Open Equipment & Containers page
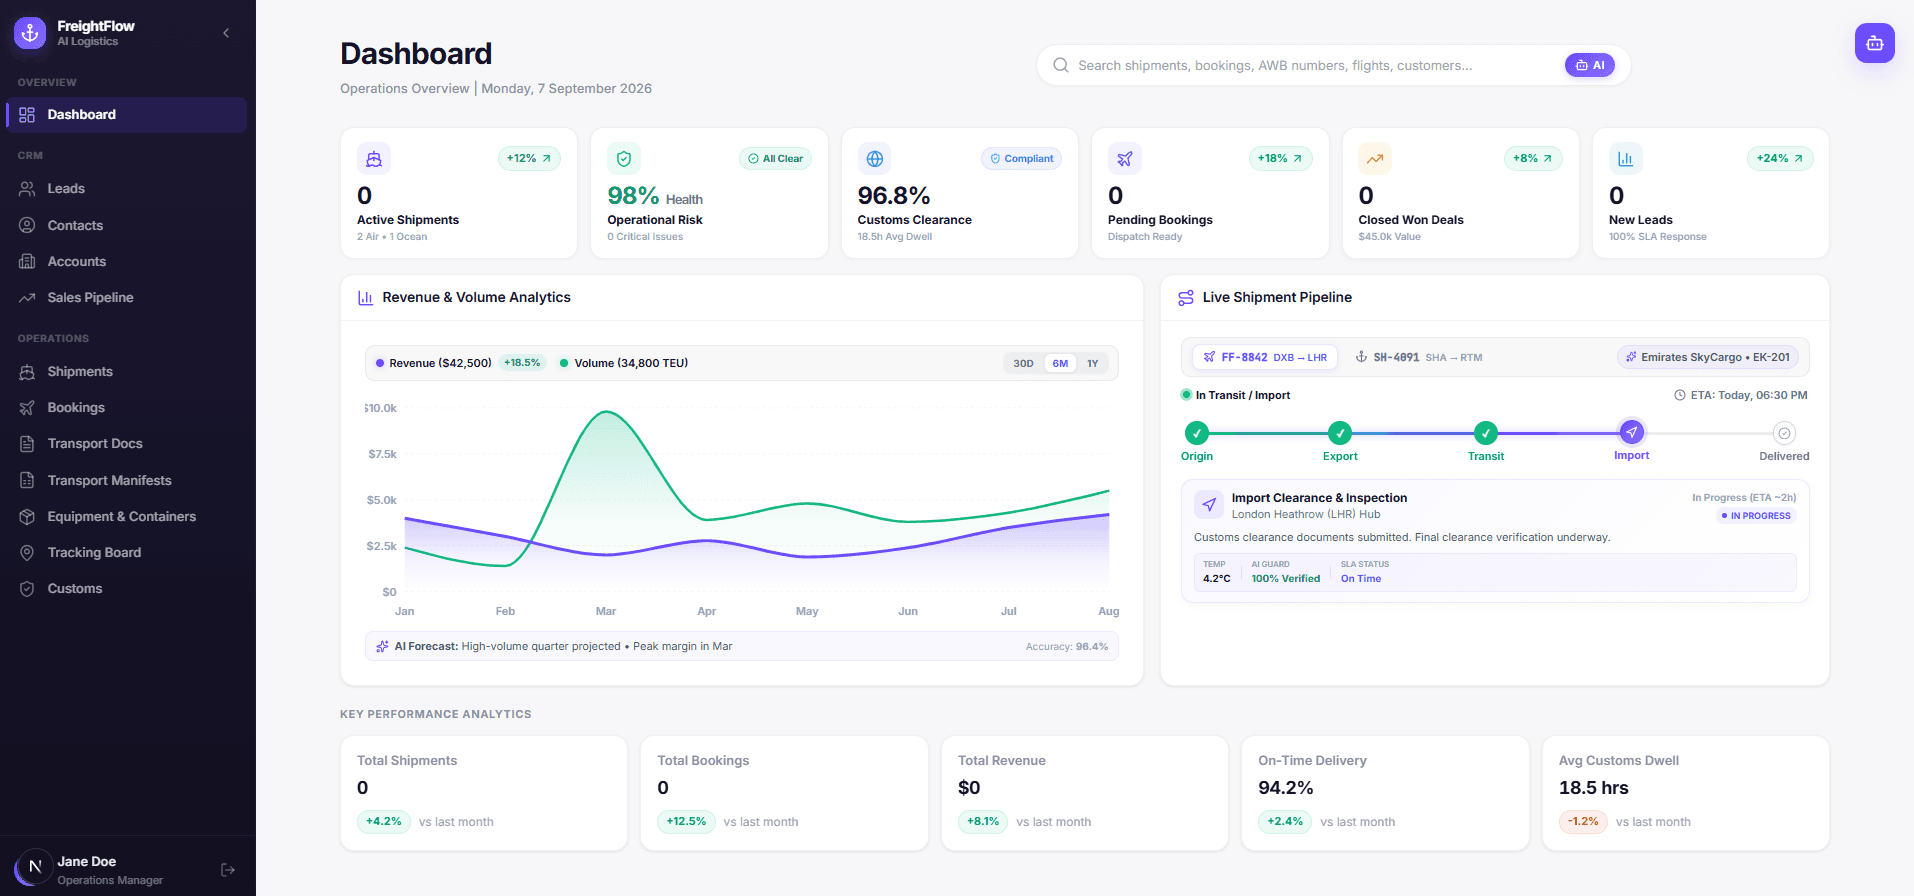This screenshot has height=896, width=1914. click(126, 517)
